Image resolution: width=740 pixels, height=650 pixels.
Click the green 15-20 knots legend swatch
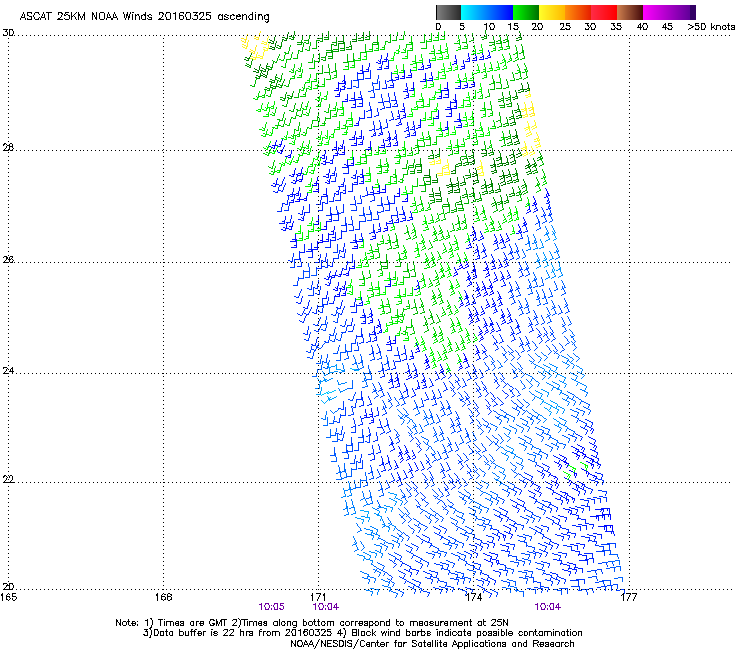click(x=526, y=12)
